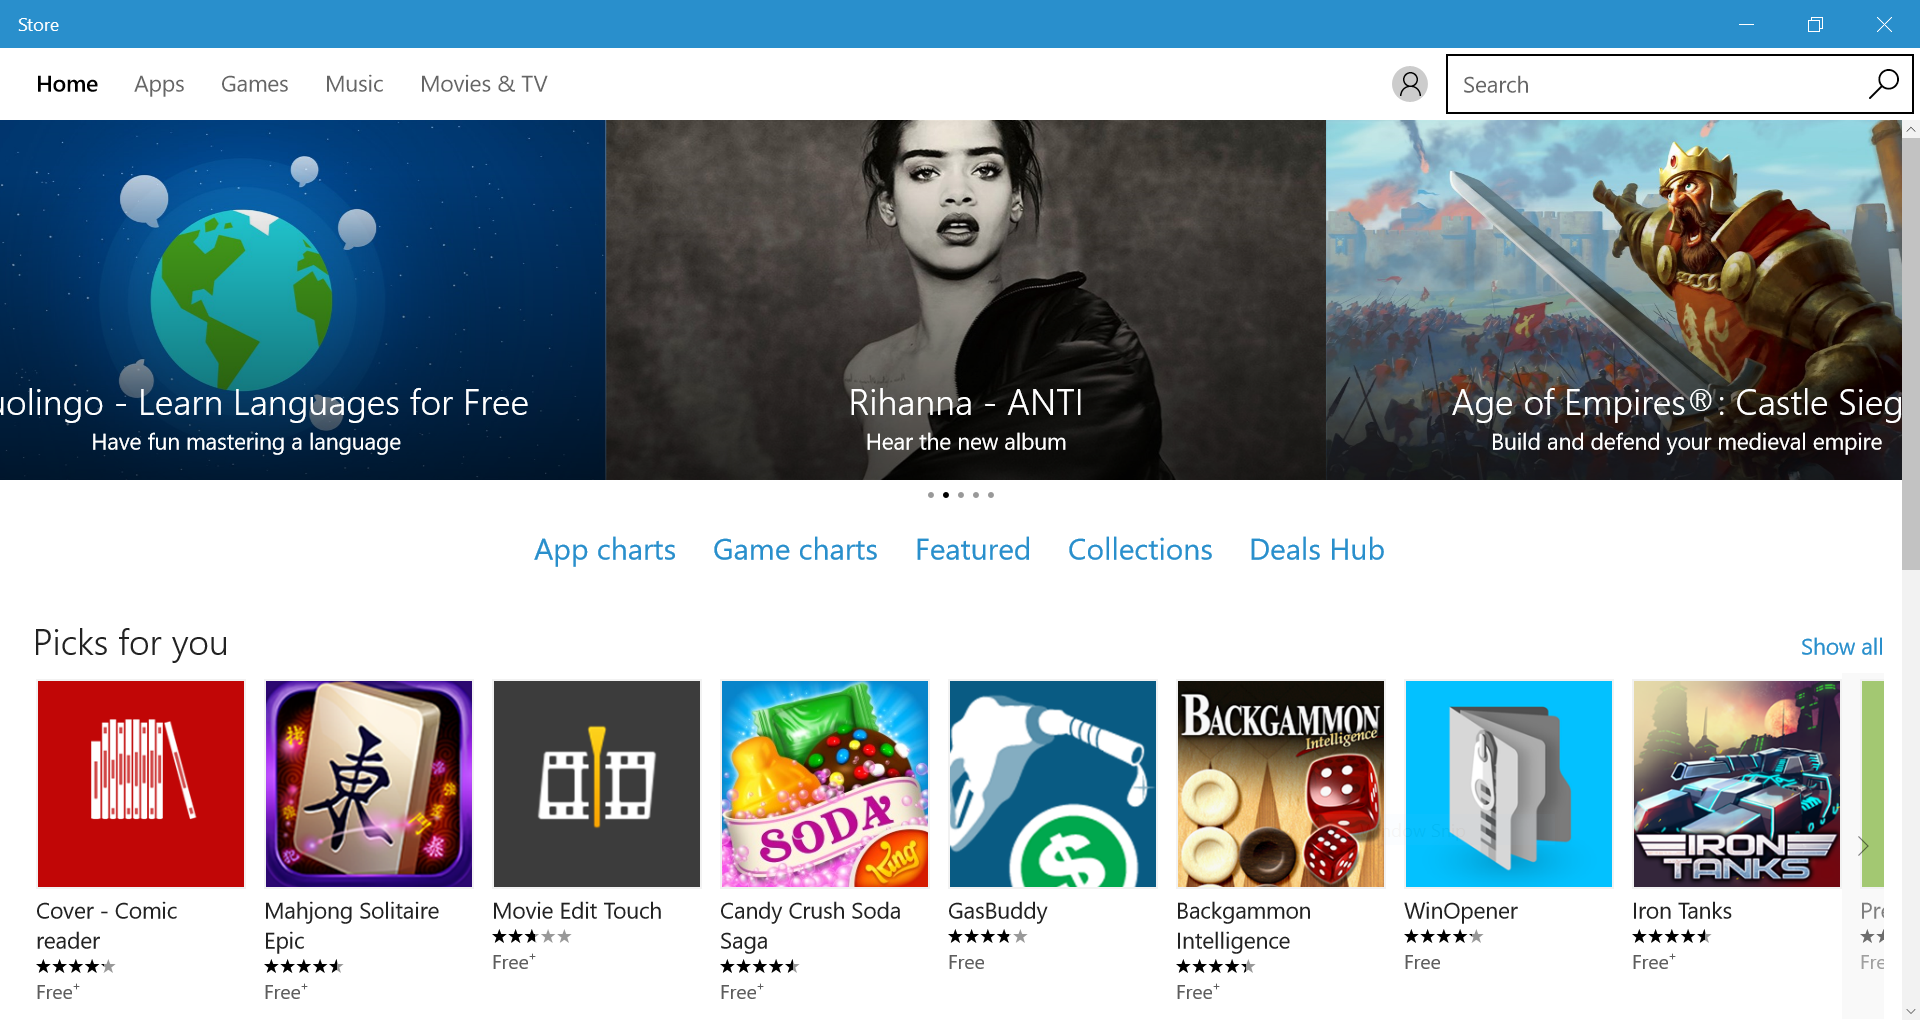The image size is (1920, 1020).
Task: Click the scrollbar up arrow
Action: (x=1911, y=129)
